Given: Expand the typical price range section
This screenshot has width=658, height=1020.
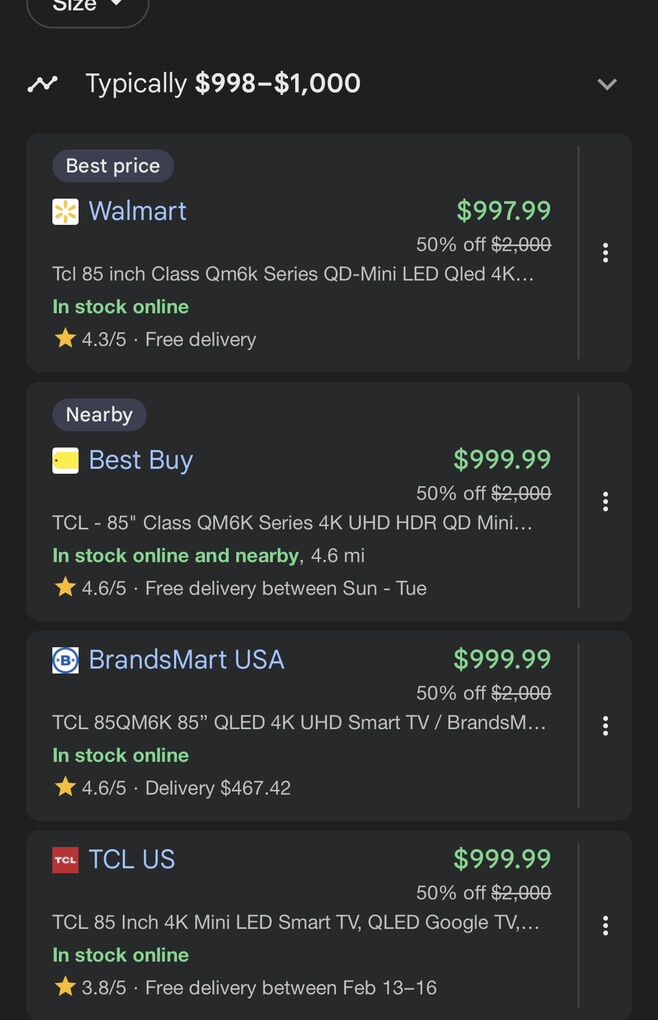Looking at the screenshot, I should coord(607,84).
